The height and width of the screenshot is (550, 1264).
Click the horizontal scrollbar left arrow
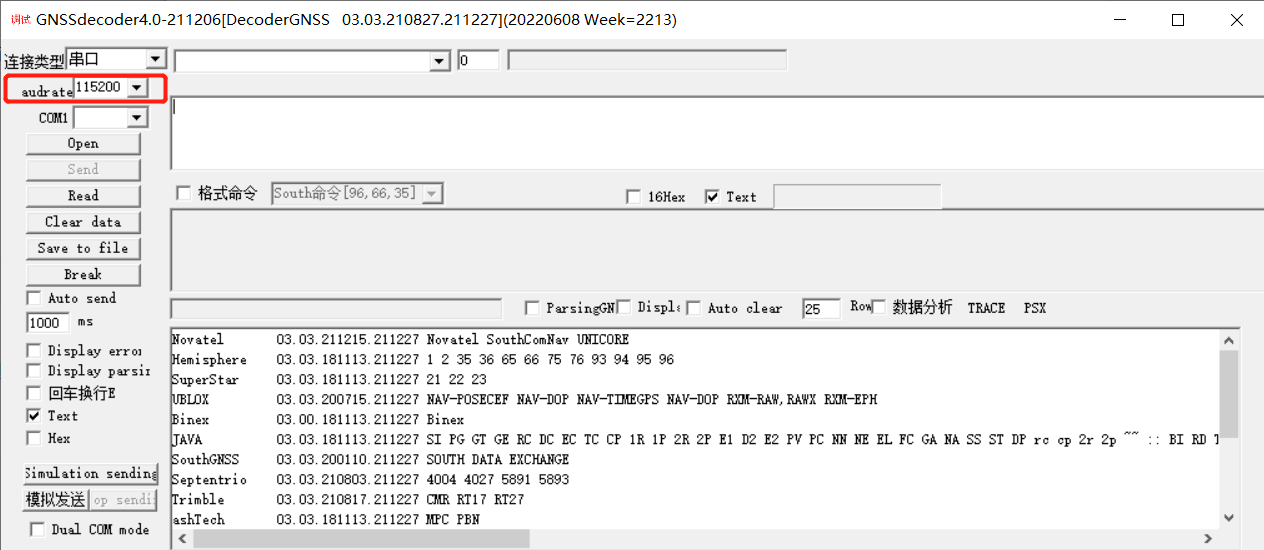[x=182, y=539]
